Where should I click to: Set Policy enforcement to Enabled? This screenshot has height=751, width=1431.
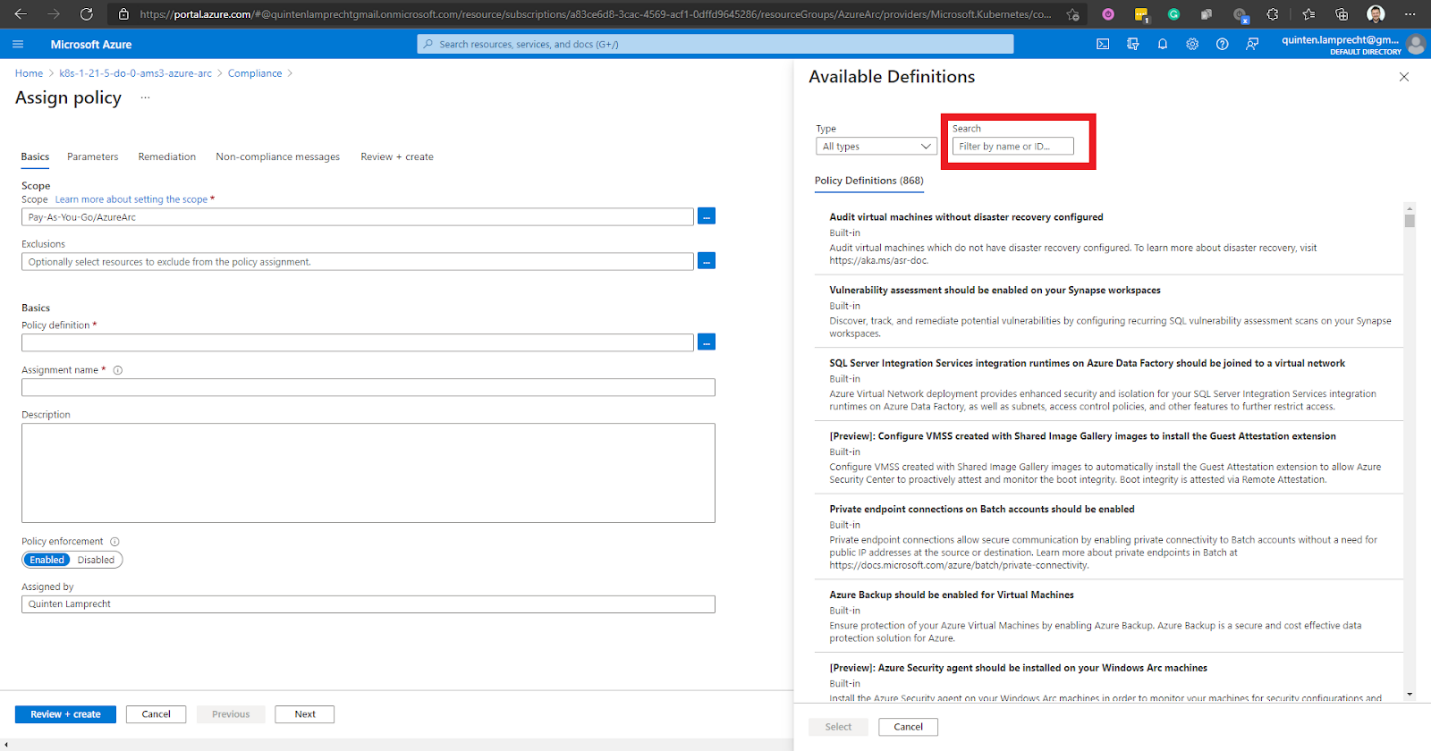47,560
